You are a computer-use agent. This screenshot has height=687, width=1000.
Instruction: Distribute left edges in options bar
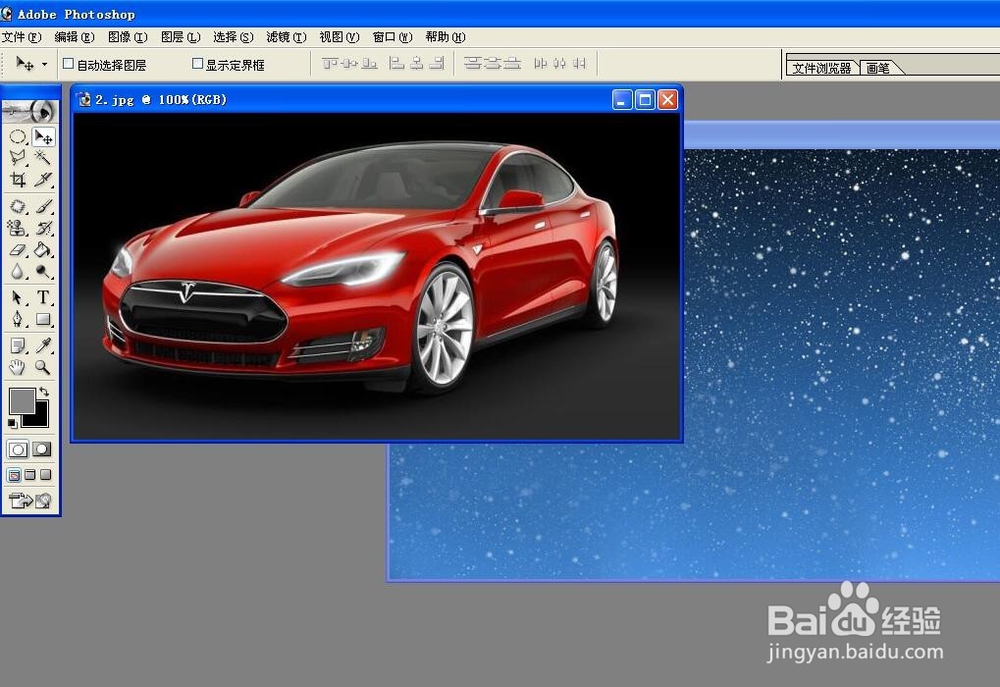tap(540, 63)
